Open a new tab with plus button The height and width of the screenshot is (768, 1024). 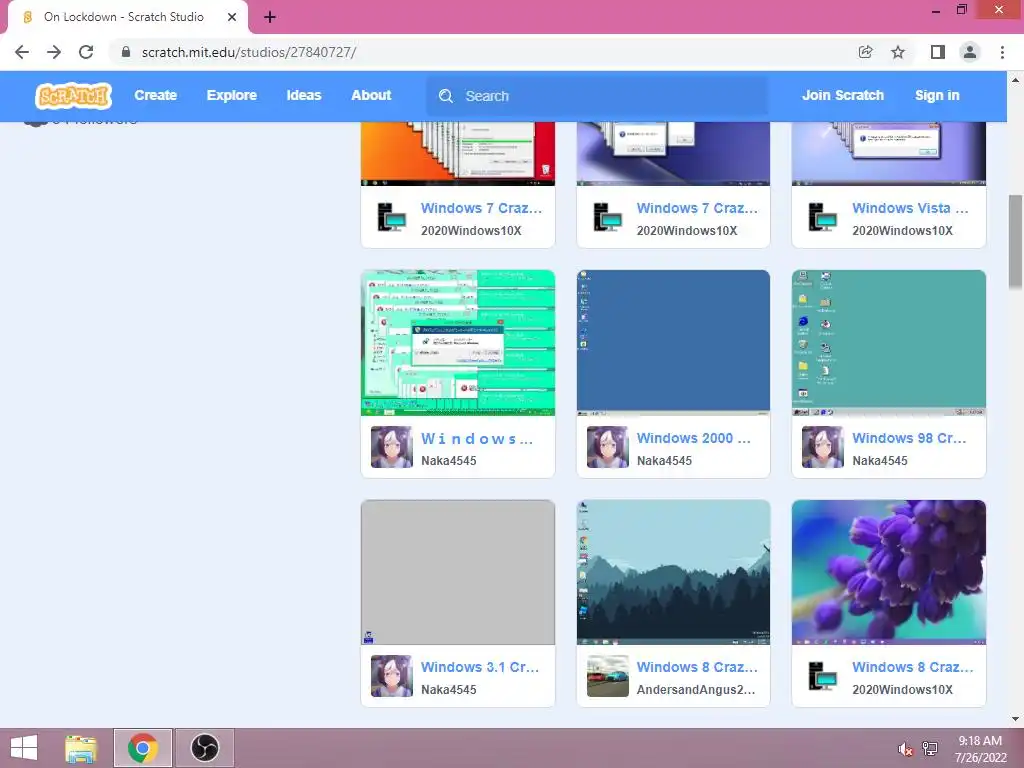pos(270,17)
